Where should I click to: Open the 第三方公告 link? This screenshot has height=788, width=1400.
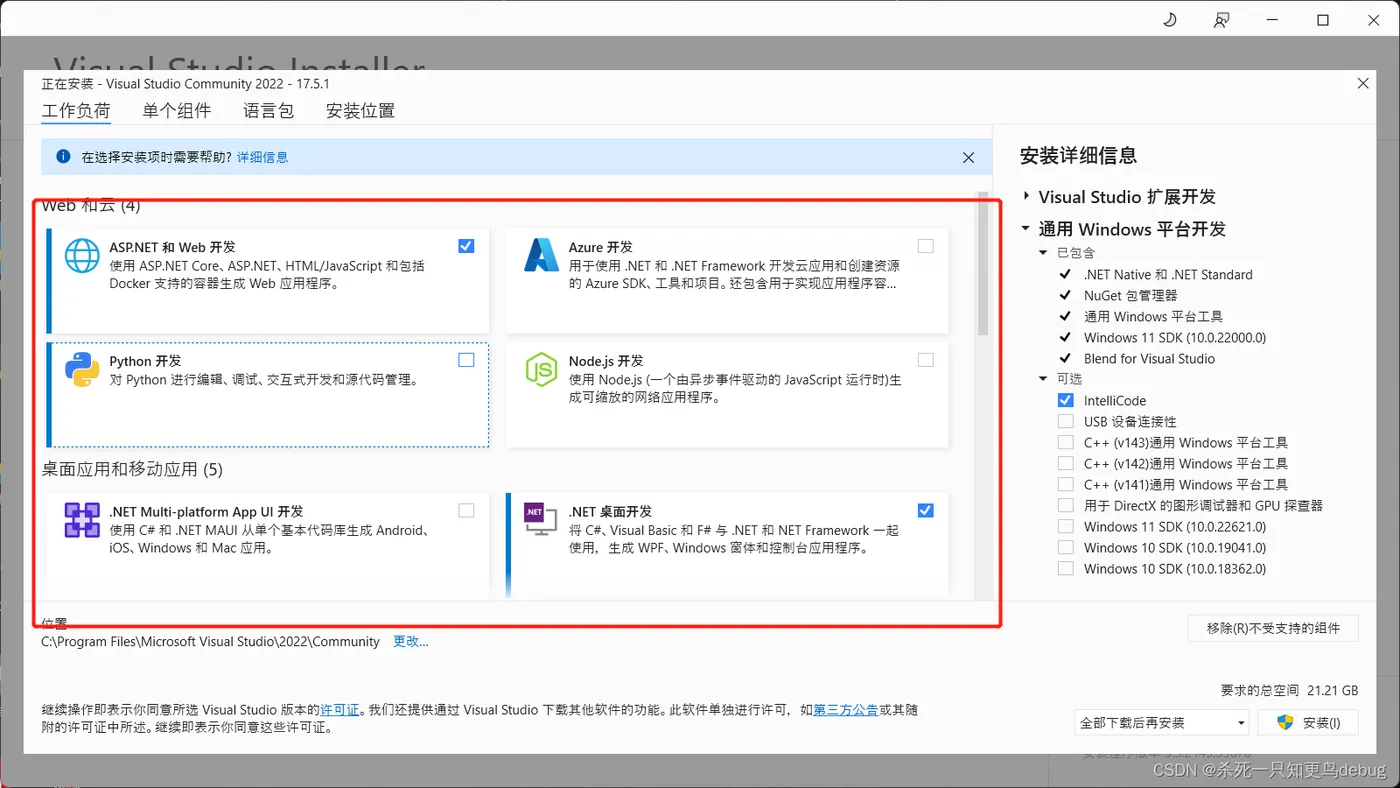846,709
